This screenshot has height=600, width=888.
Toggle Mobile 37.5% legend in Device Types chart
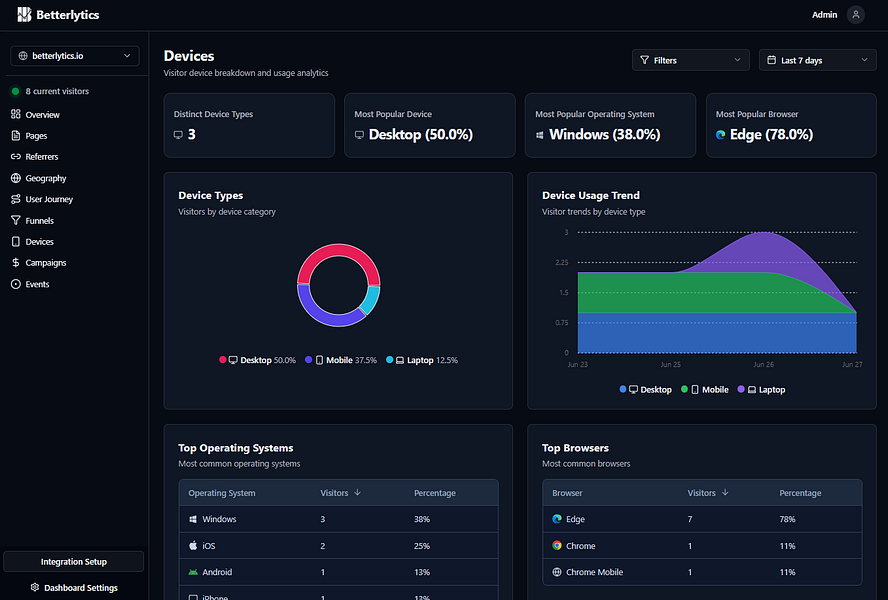341,360
